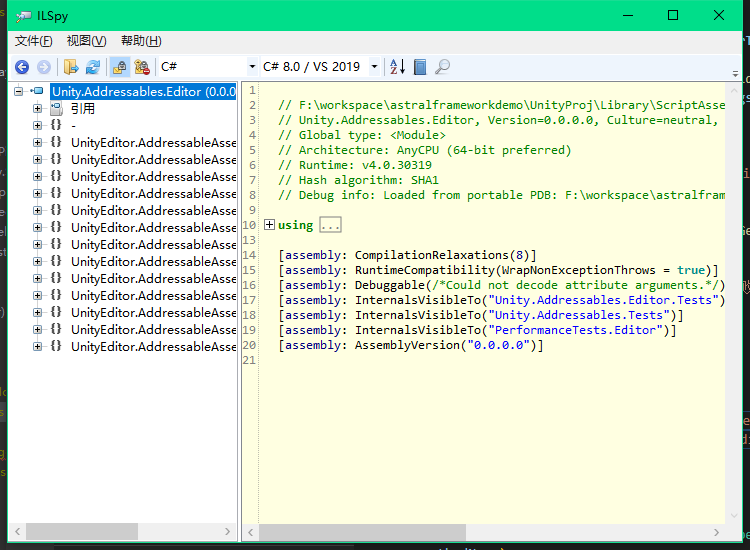
Task: Click code view scroll-right arrow
Action: coord(716,532)
